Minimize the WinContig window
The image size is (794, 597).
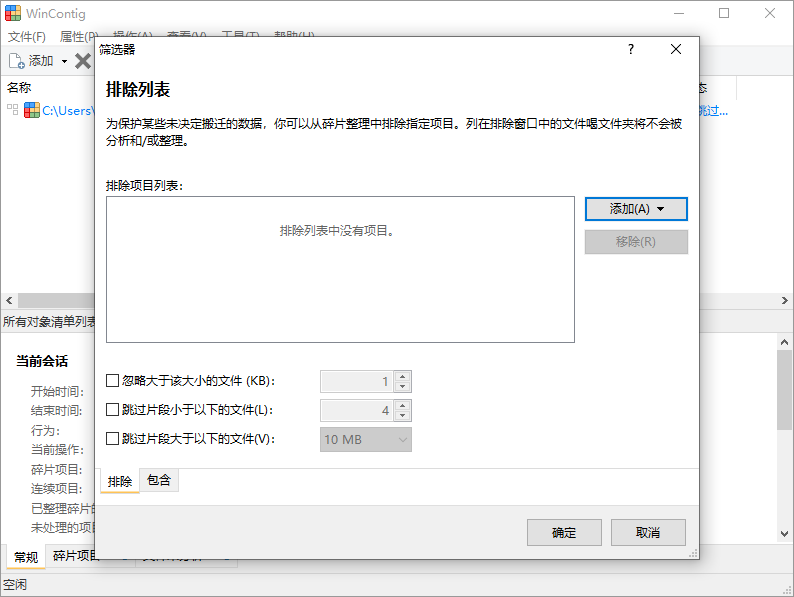pyautogui.click(x=679, y=13)
